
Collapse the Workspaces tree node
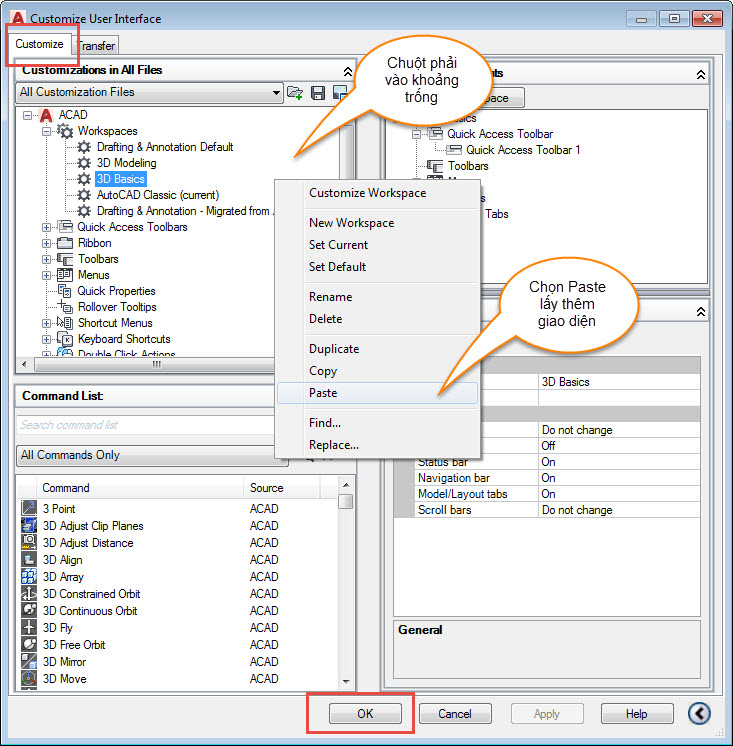click(x=47, y=131)
